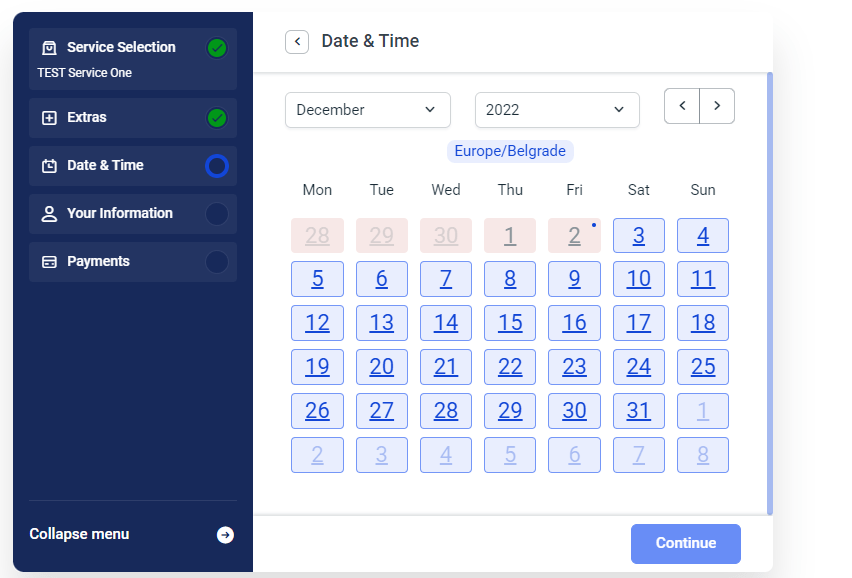Click the back arrow beside Date & Time title
This screenshot has height=578, width=852.
[297, 42]
